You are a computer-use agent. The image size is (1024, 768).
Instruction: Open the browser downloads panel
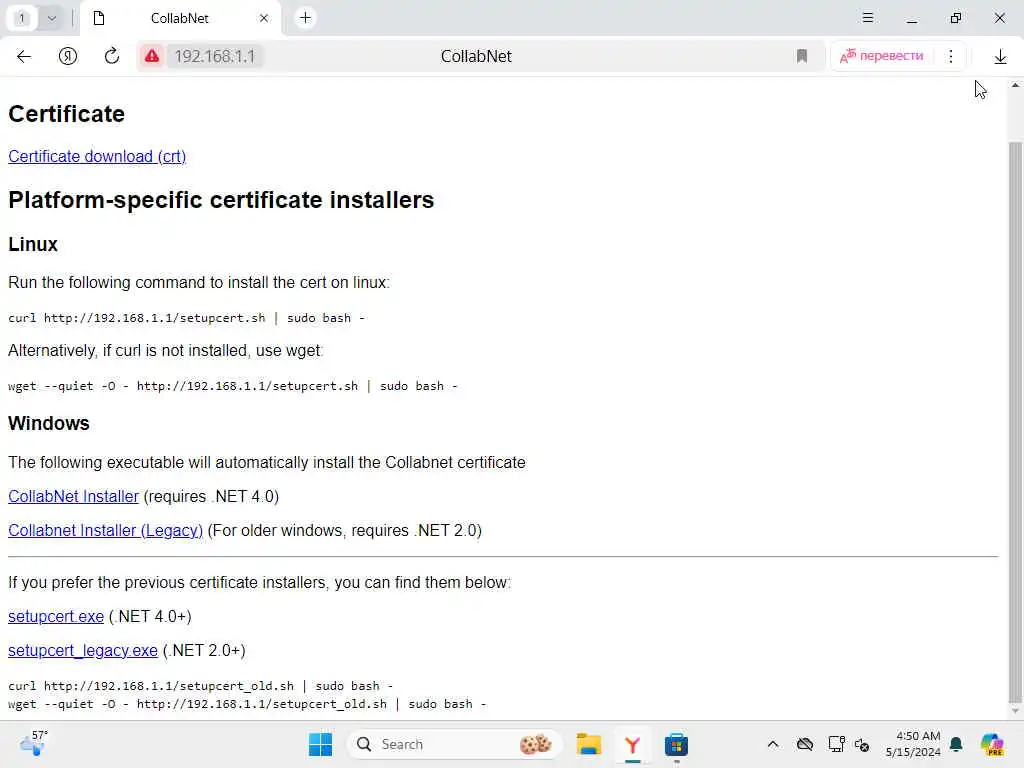click(1000, 57)
